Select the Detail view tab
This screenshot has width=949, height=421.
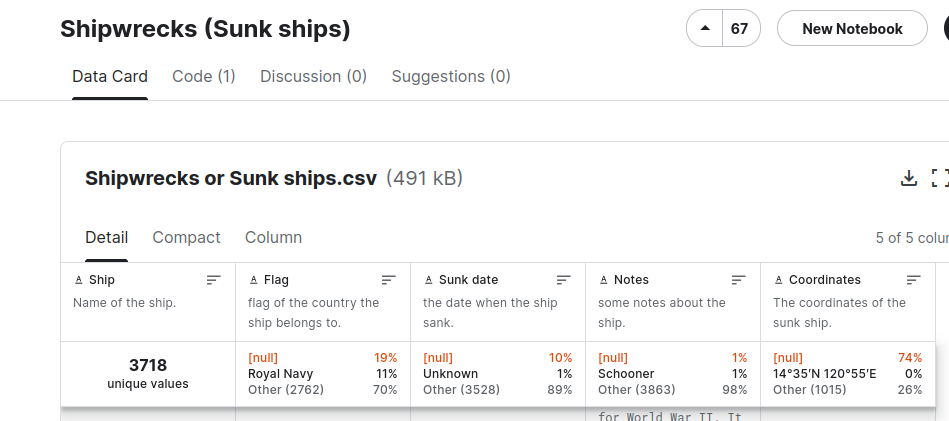tap(106, 237)
